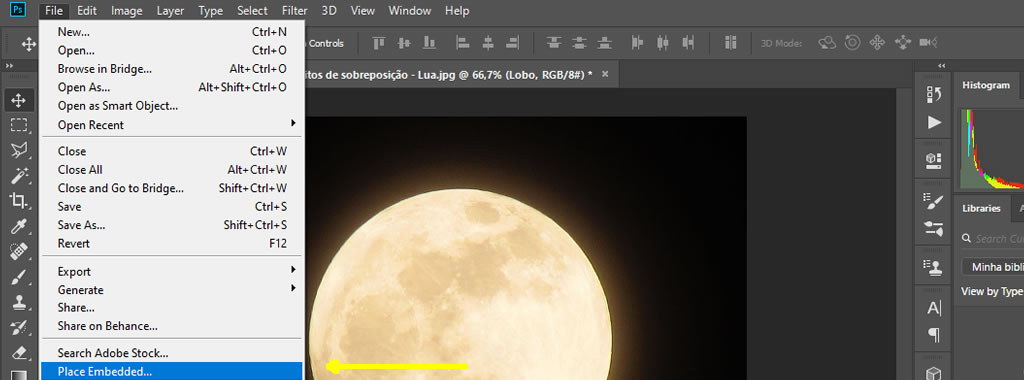Click the 3D rotate mode icon
Viewport: 1024px width, 380px height.
tap(827, 43)
